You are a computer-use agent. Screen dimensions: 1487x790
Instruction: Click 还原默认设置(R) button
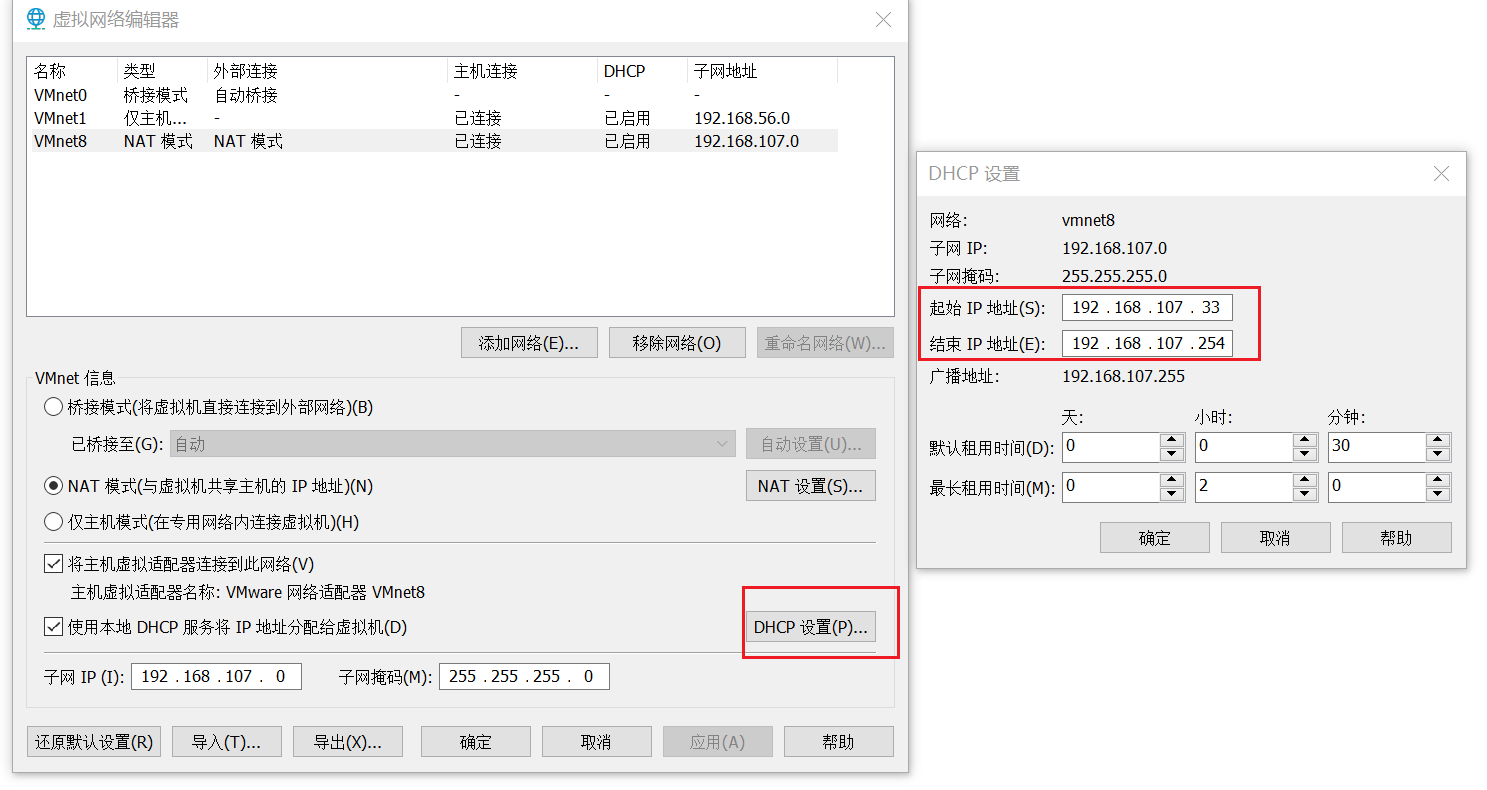94,742
